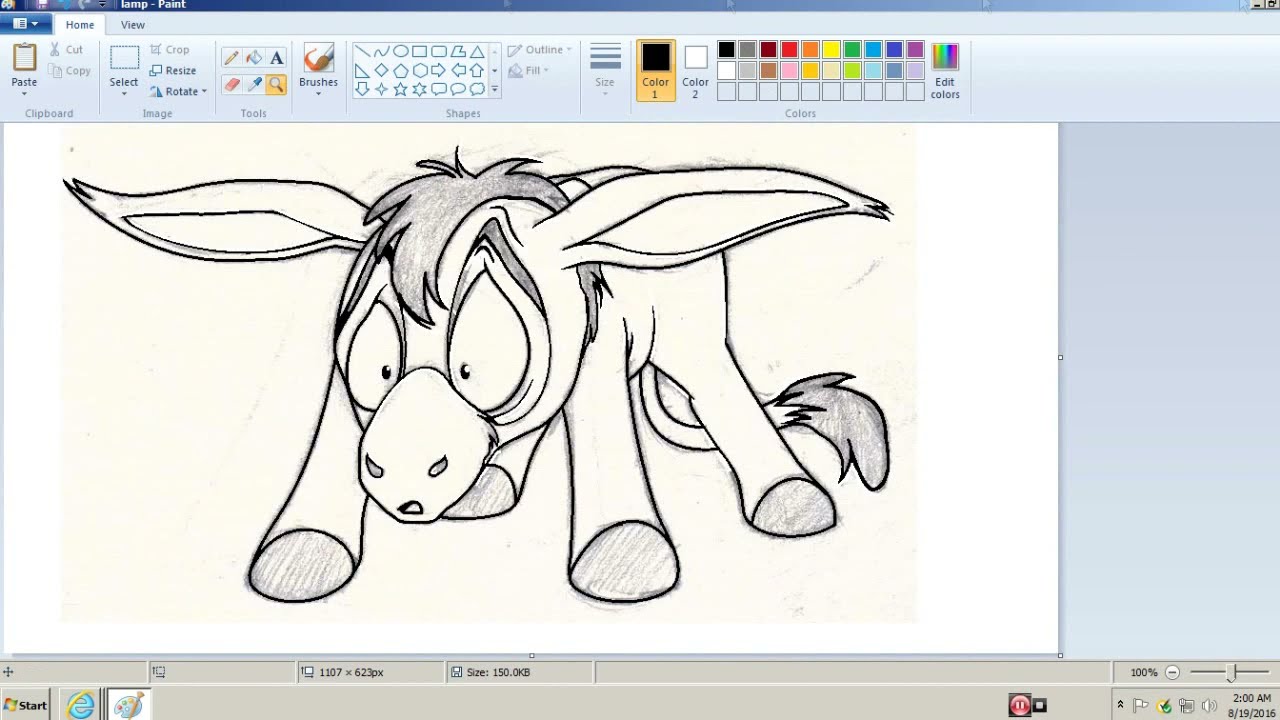Select the Magnifier tool
The width and height of the screenshot is (1280, 720).
[x=277, y=85]
